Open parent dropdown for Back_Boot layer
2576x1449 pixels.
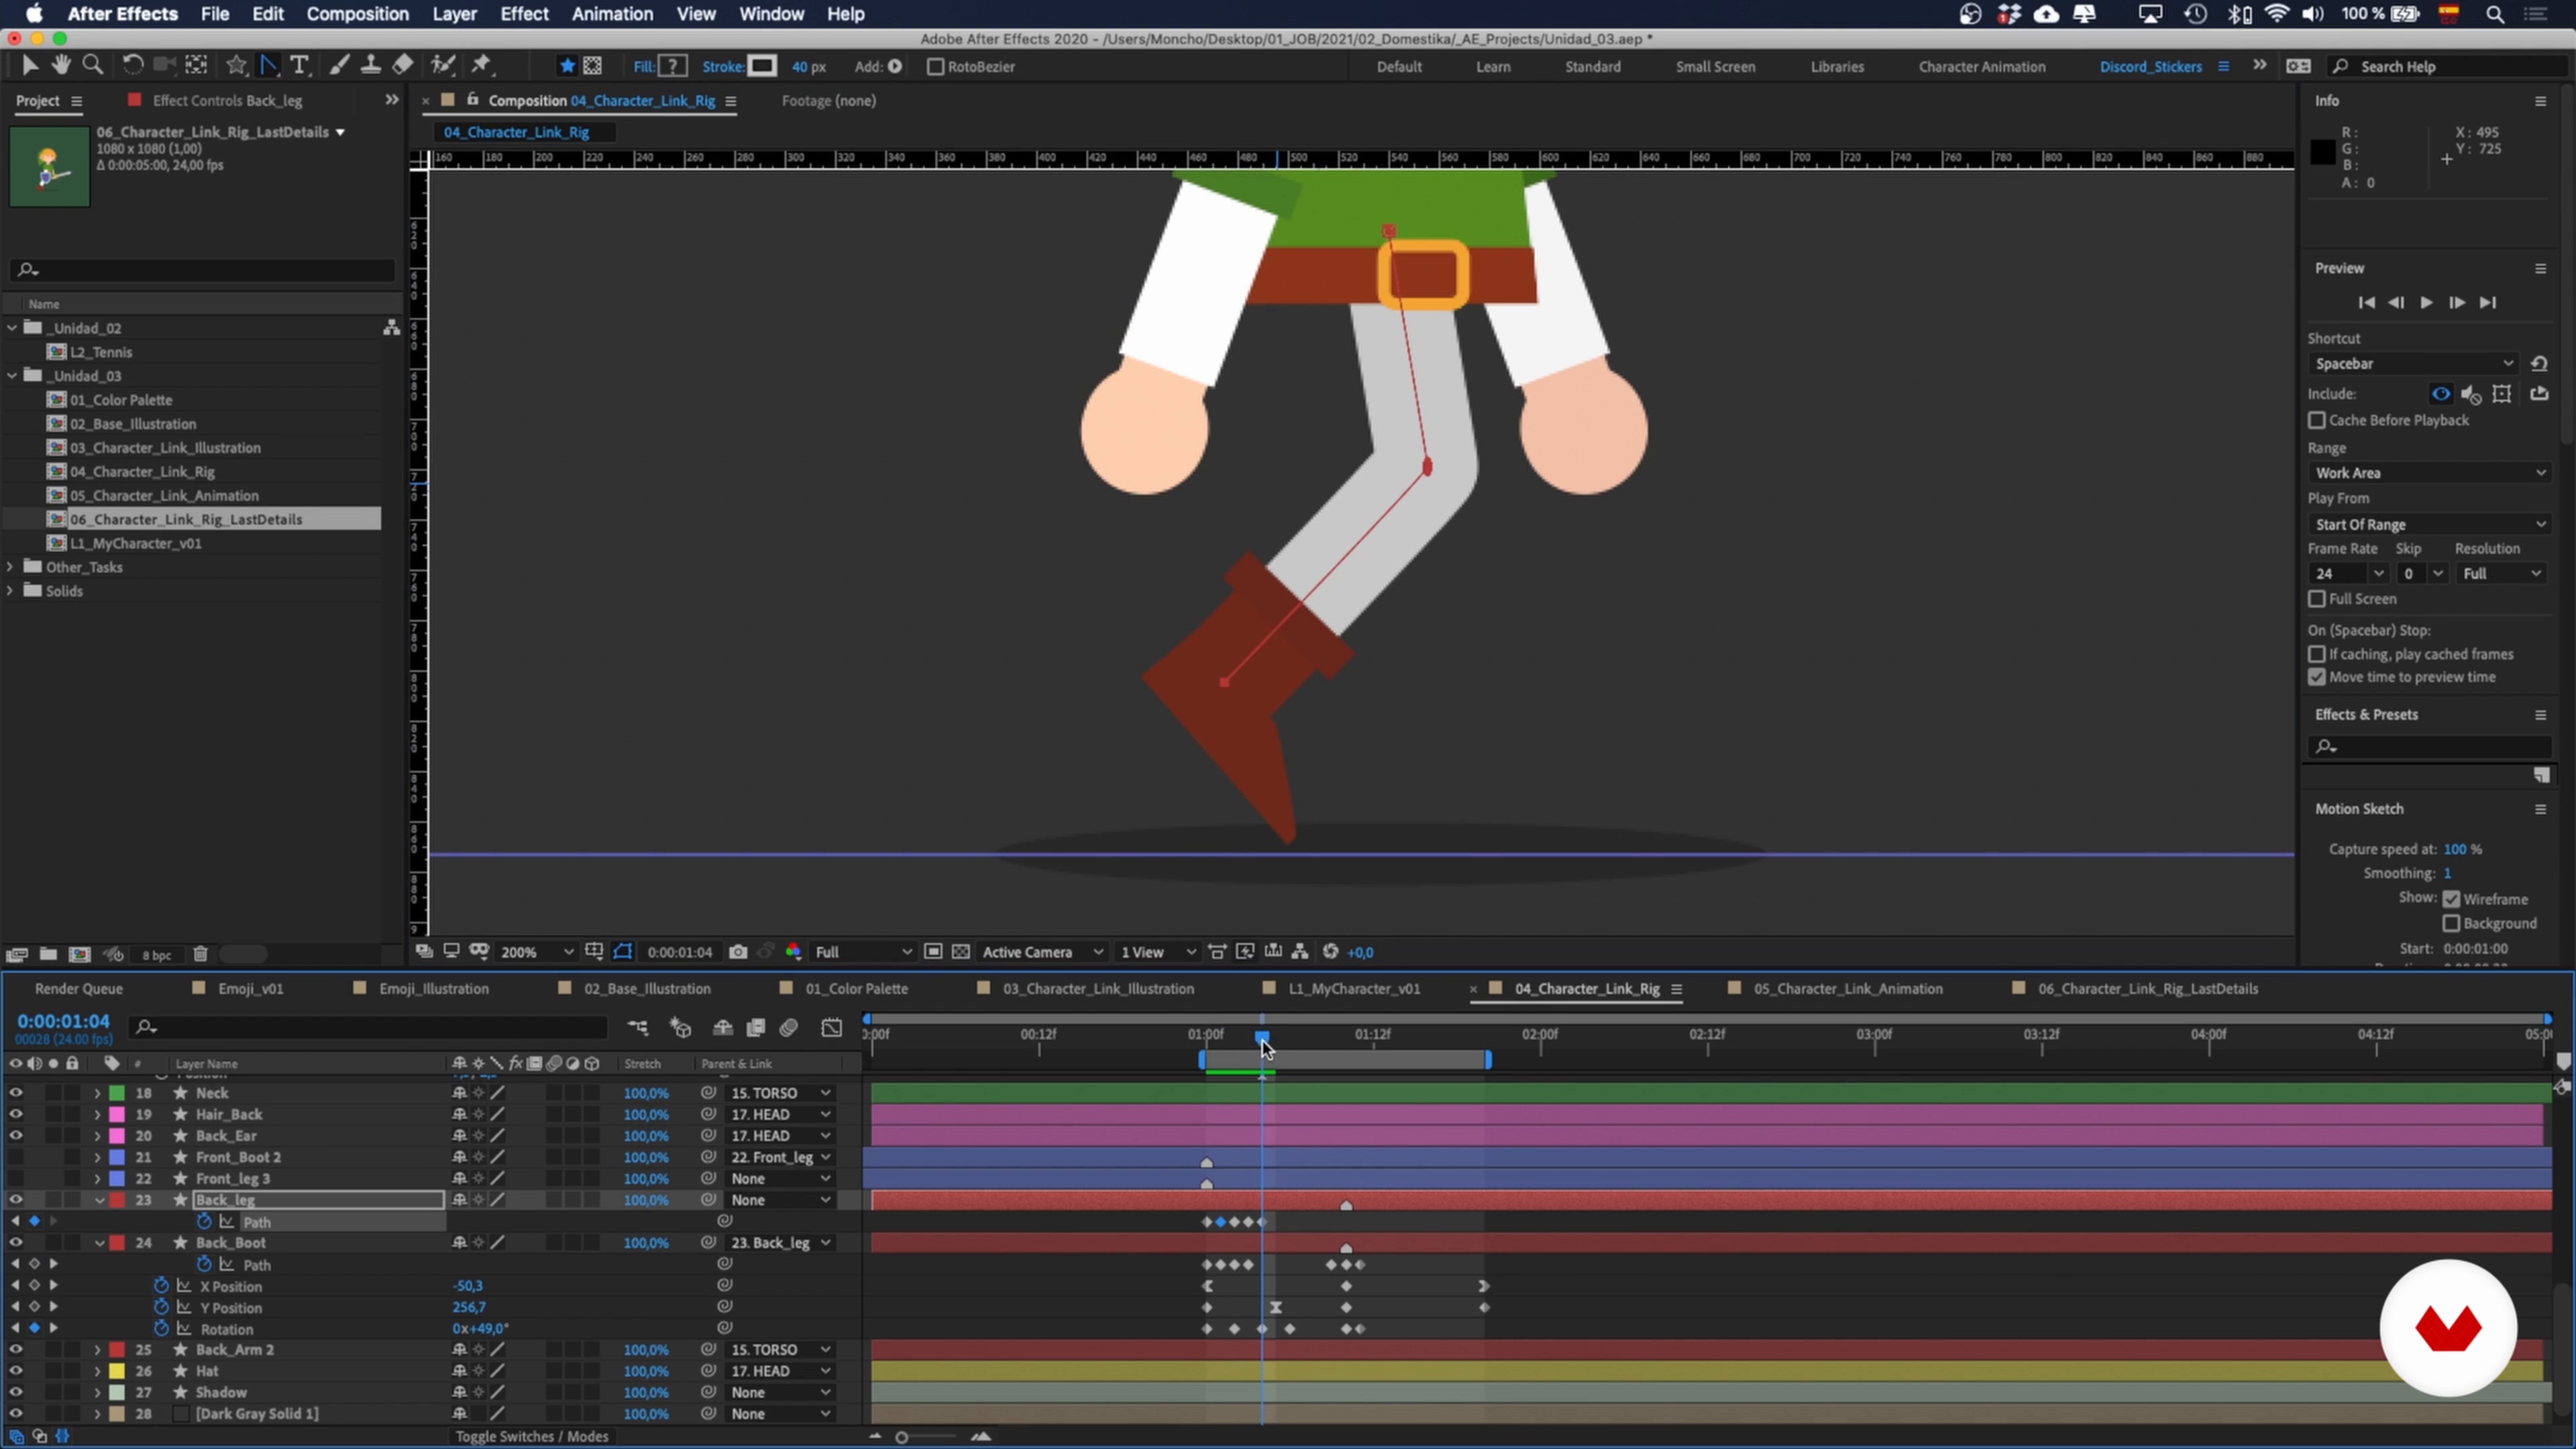click(781, 1243)
